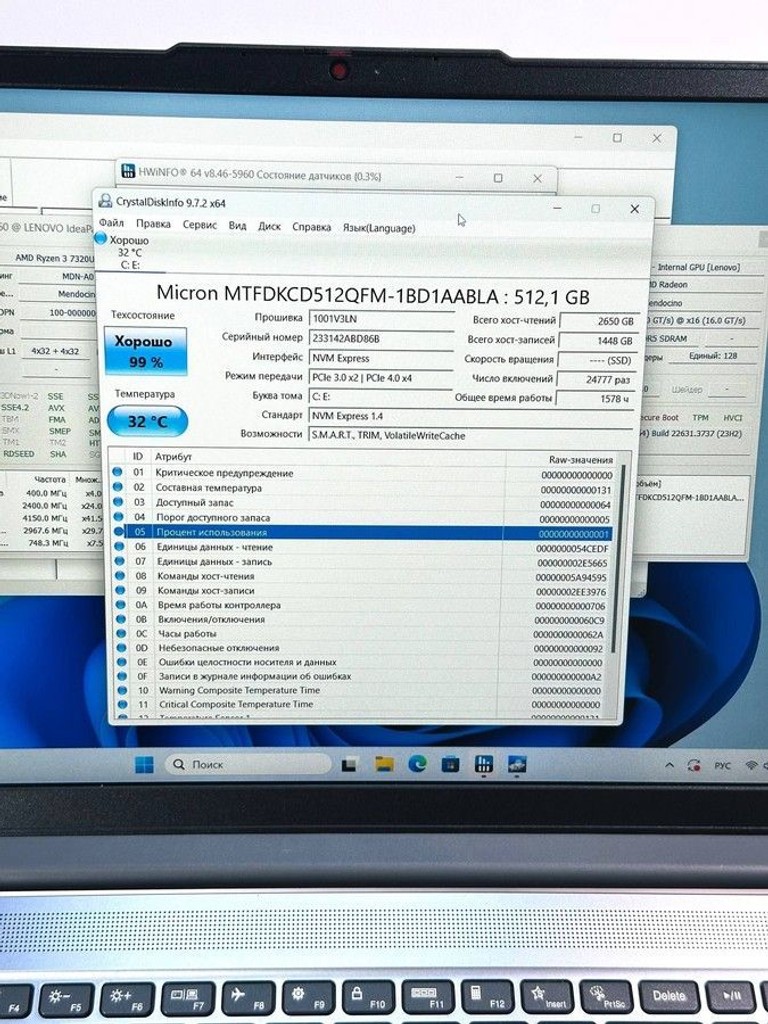Switch to CrystalDiskInfo taskbar icon
This screenshot has width=768, height=1024.
point(517,764)
